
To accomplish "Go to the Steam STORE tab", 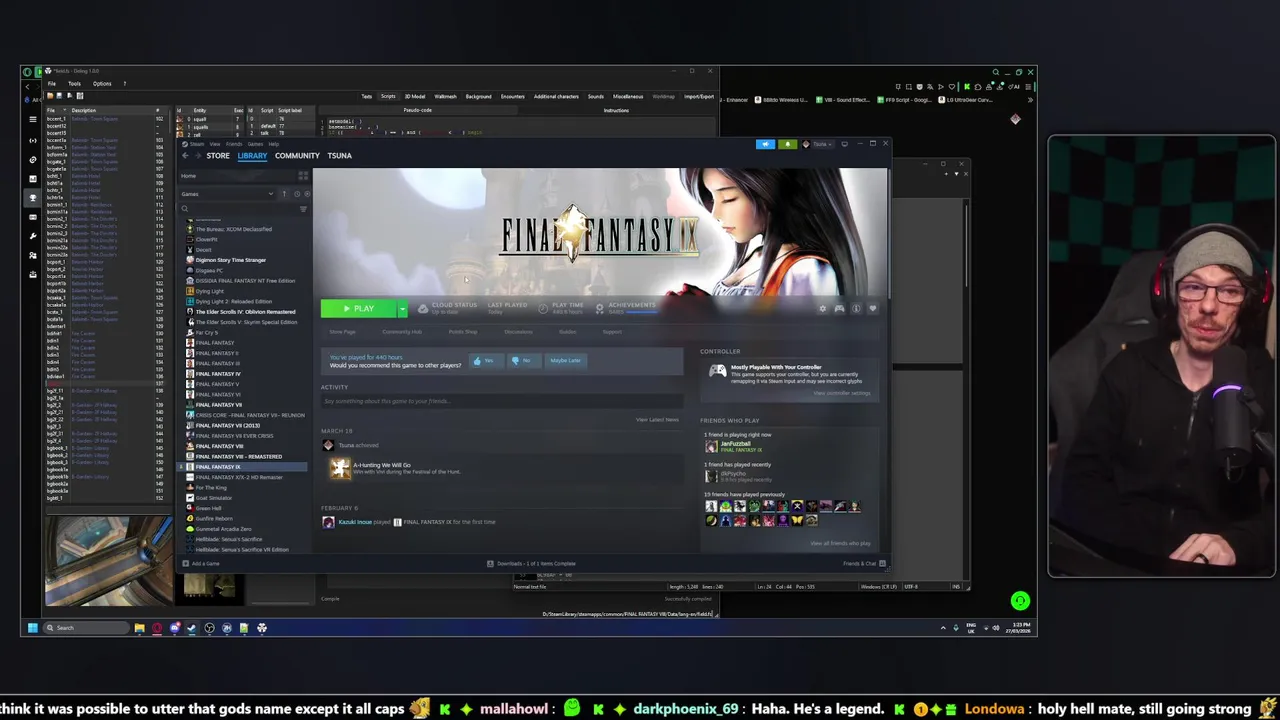I will tap(218, 155).
